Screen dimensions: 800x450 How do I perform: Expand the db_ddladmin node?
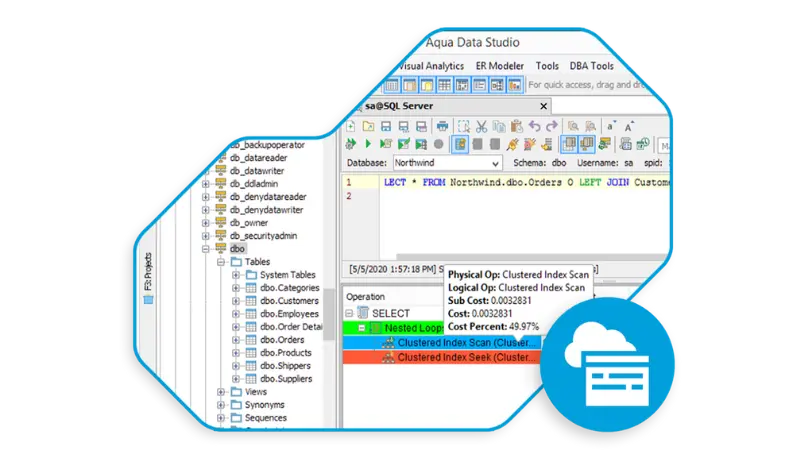pyautogui.click(x=206, y=184)
